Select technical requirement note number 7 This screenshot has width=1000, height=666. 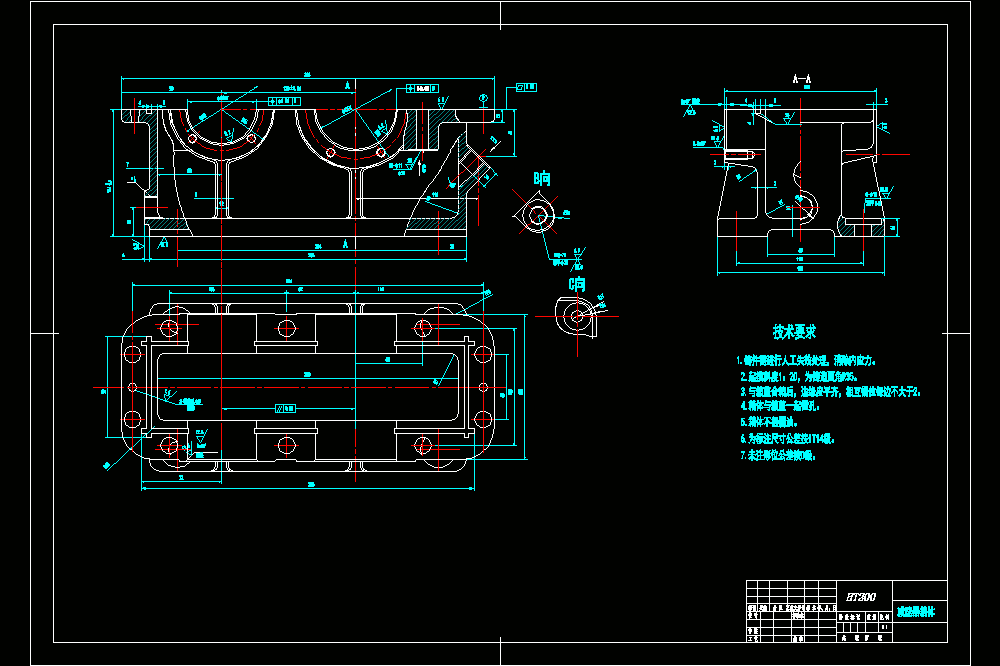(x=777, y=455)
